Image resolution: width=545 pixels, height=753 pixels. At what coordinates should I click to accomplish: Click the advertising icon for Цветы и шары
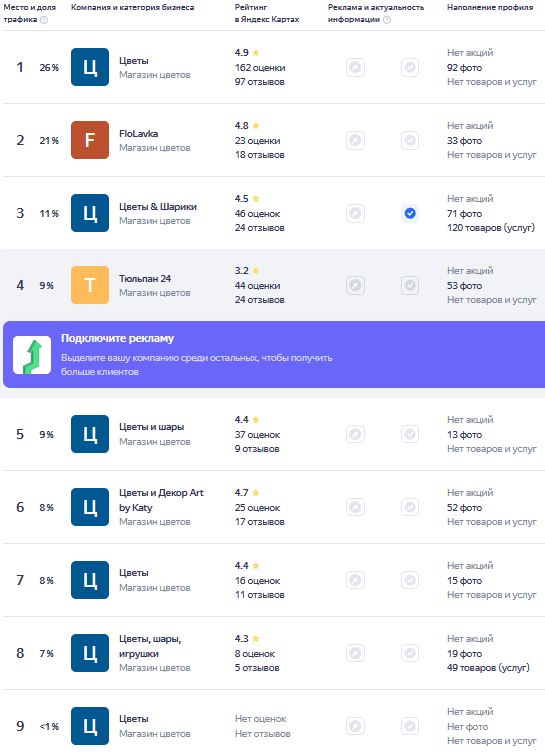coord(355,434)
